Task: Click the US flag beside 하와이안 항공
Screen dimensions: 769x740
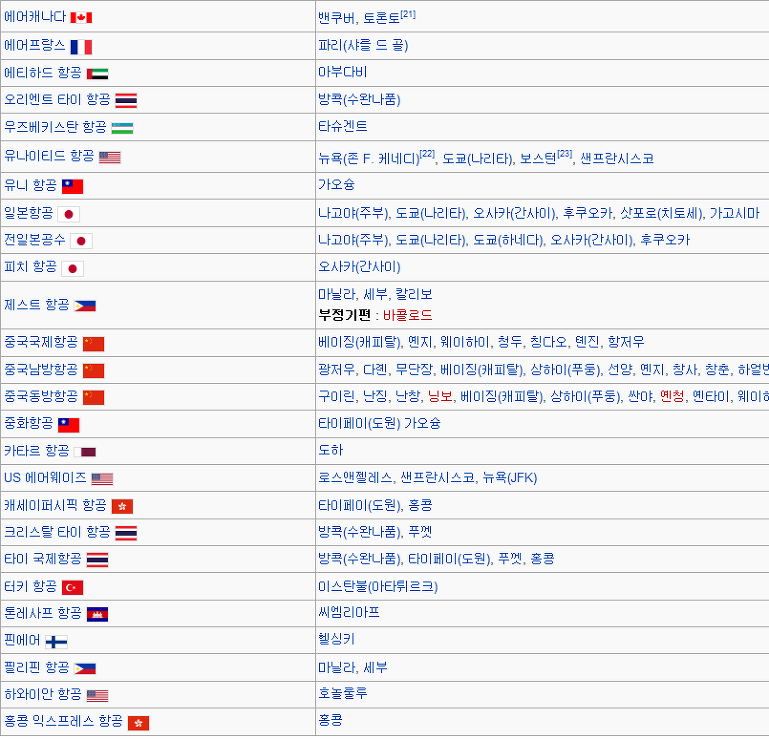Action: point(97,695)
